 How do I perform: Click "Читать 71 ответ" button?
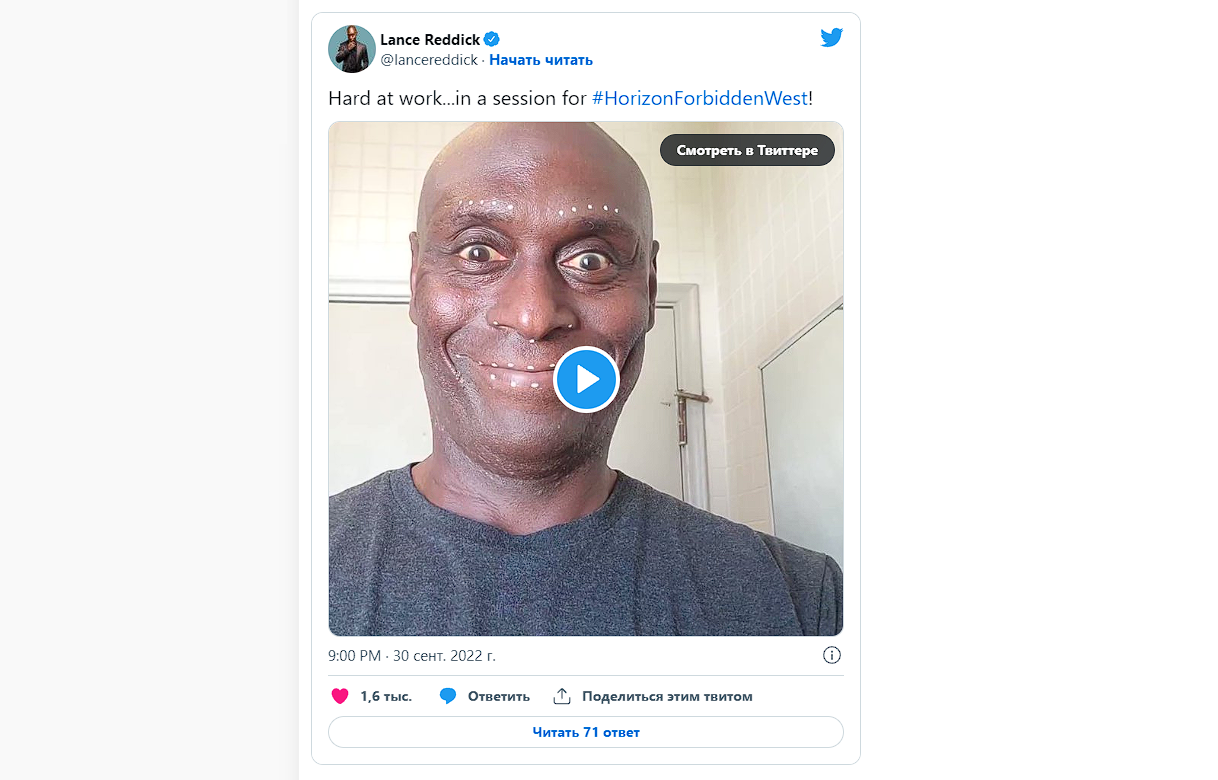(x=585, y=732)
